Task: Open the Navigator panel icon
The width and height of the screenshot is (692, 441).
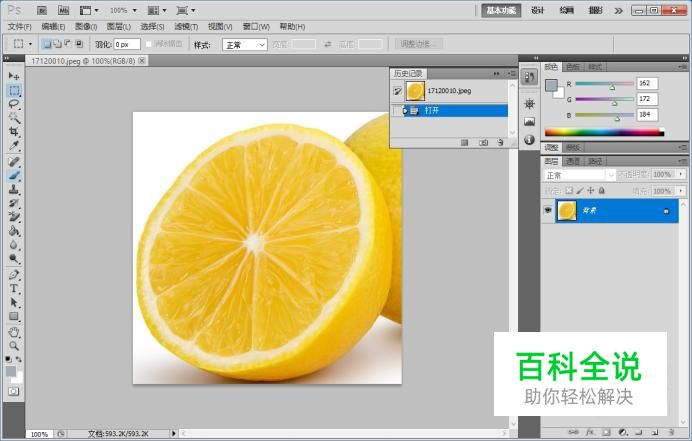Action: pyautogui.click(x=529, y=104)
